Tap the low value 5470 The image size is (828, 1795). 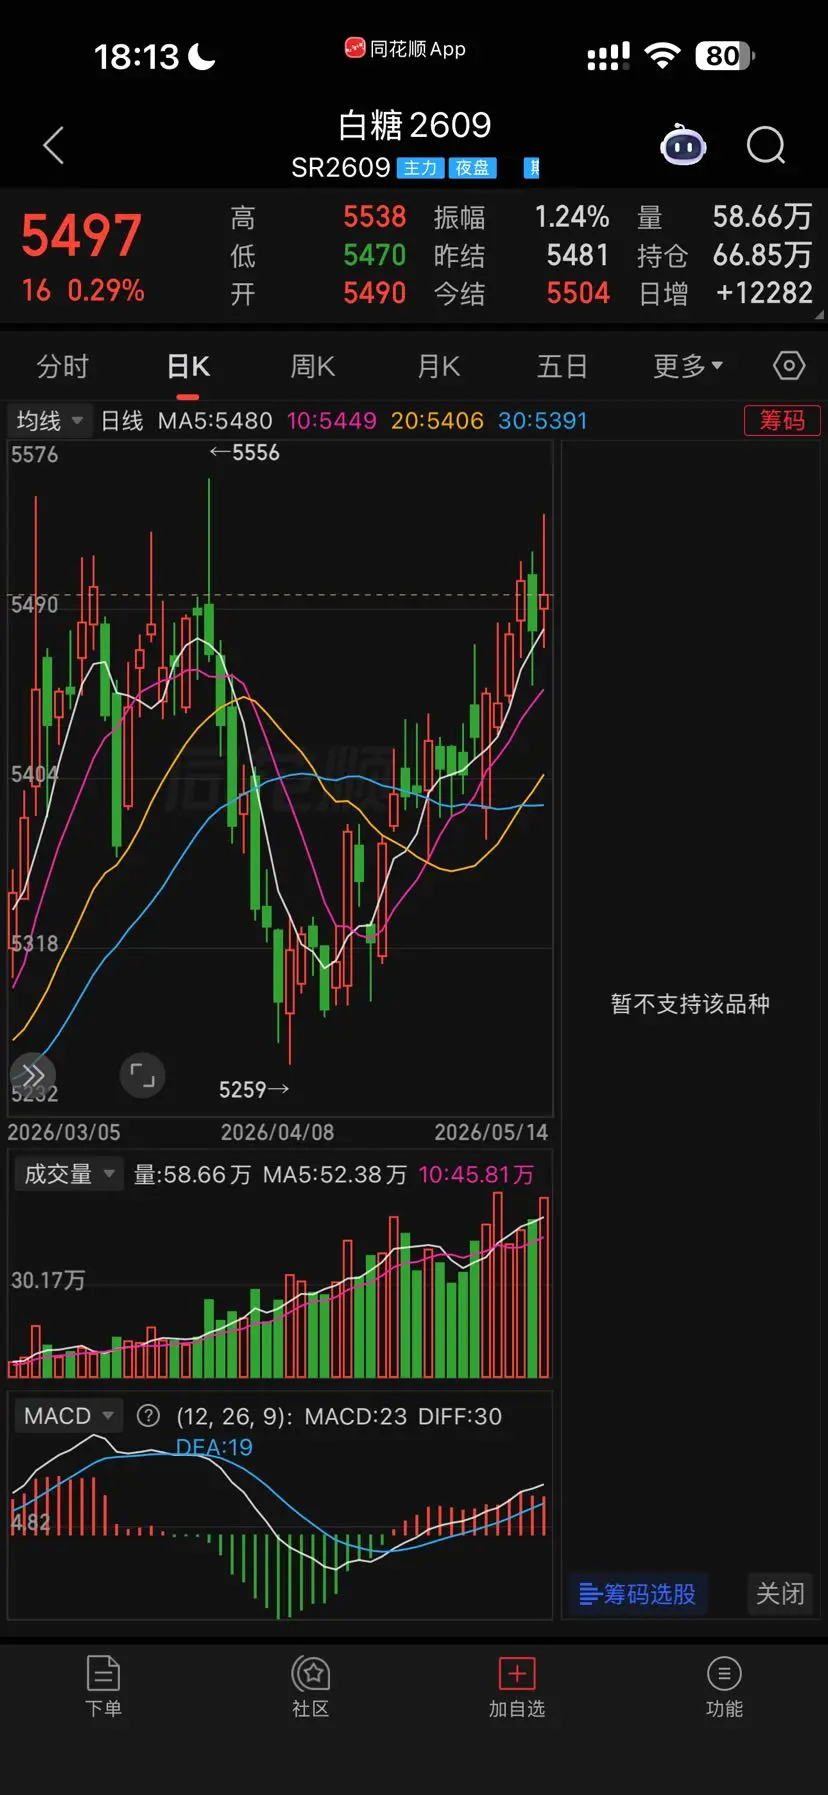pos(375,255)
